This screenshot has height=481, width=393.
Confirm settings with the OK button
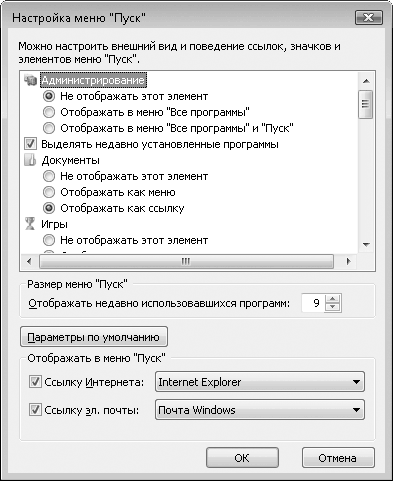click(242, 458)
